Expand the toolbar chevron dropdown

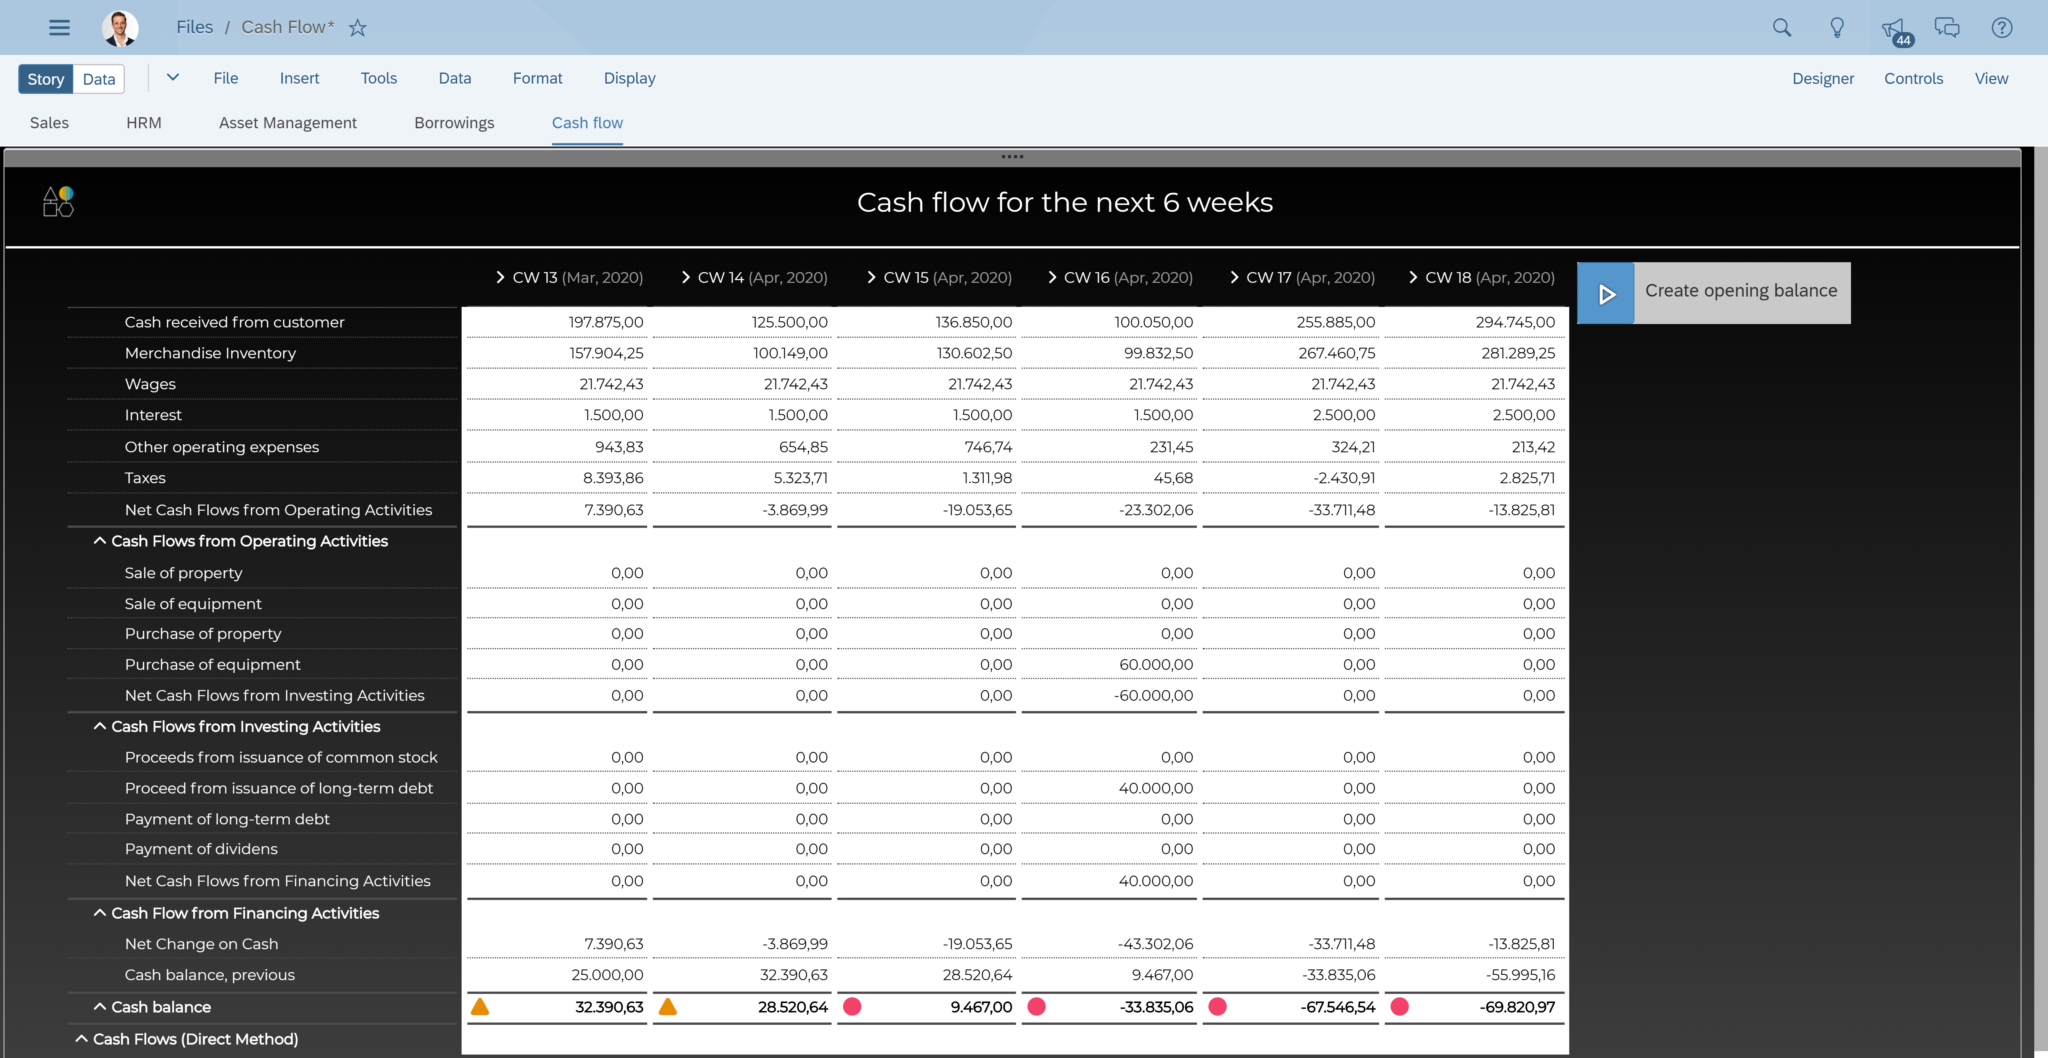click(173, 77)
